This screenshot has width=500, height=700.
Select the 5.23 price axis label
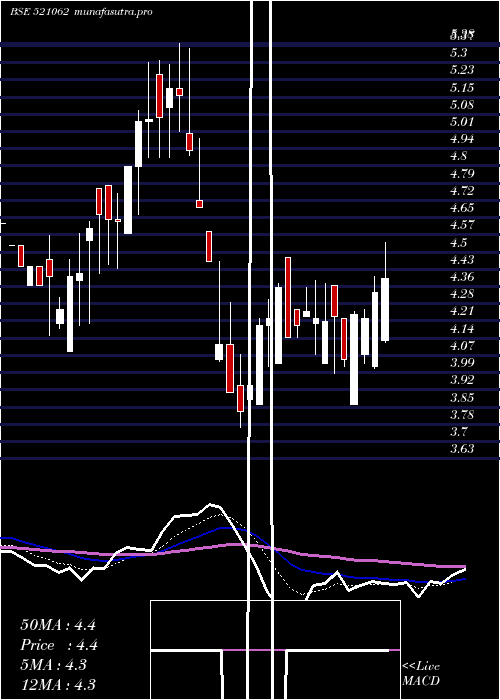click(x=462, y=70)
